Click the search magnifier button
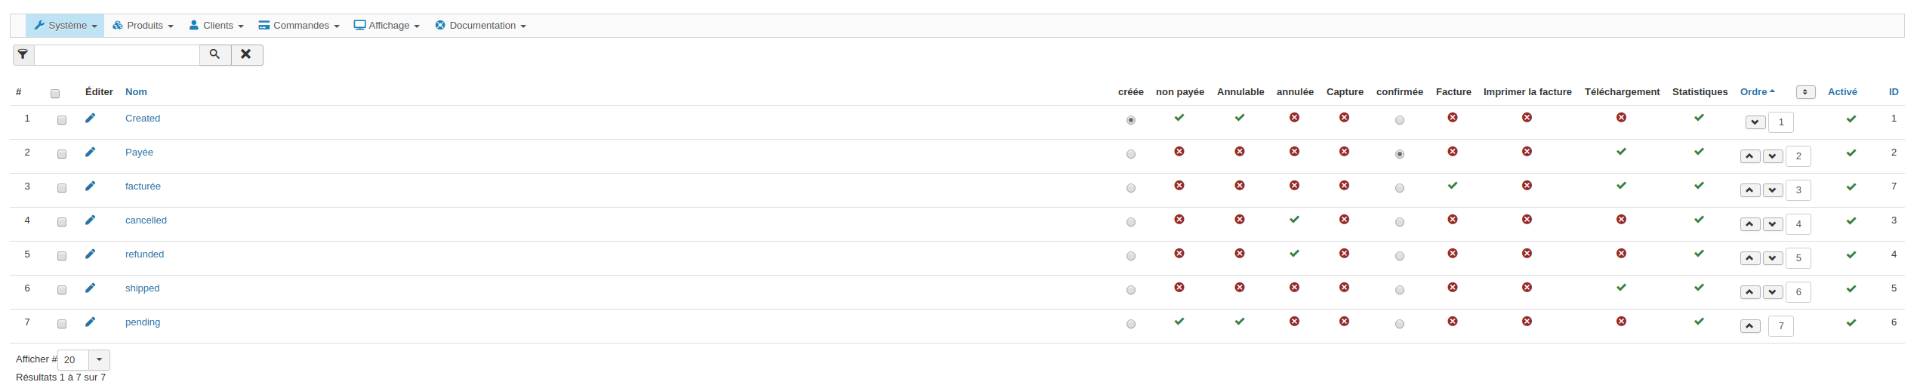This screenshot has width=1920, height=387. coord(215,55)
